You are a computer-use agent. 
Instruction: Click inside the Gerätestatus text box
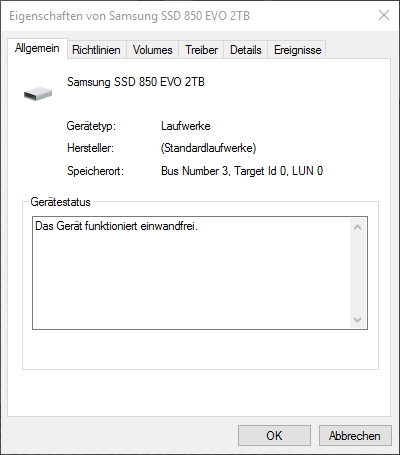click(x=191, y=273)
